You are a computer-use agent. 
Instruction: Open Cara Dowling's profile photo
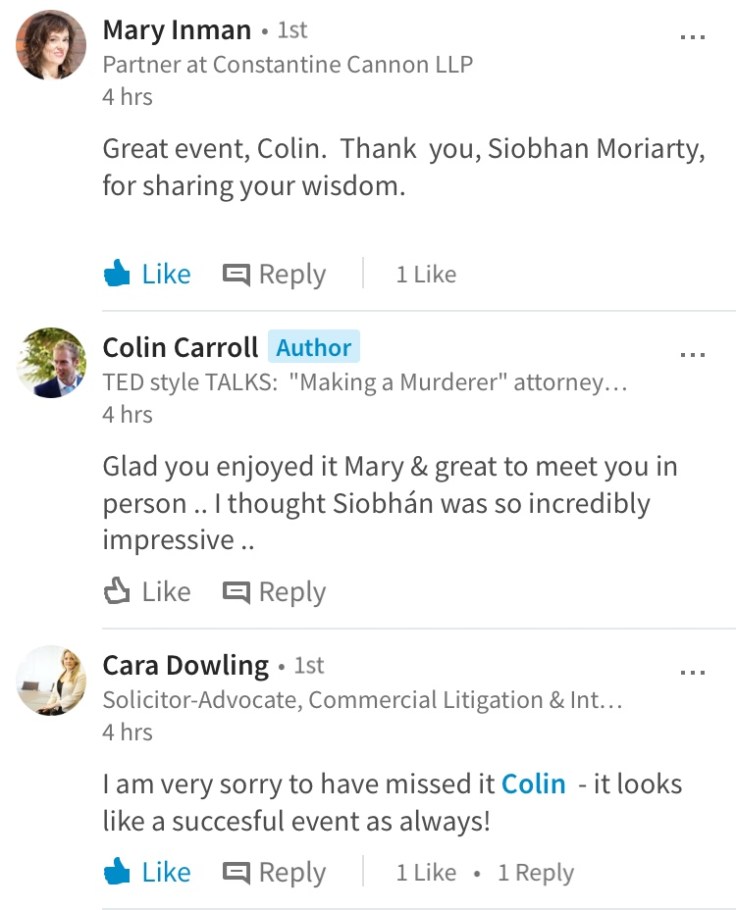51,681
